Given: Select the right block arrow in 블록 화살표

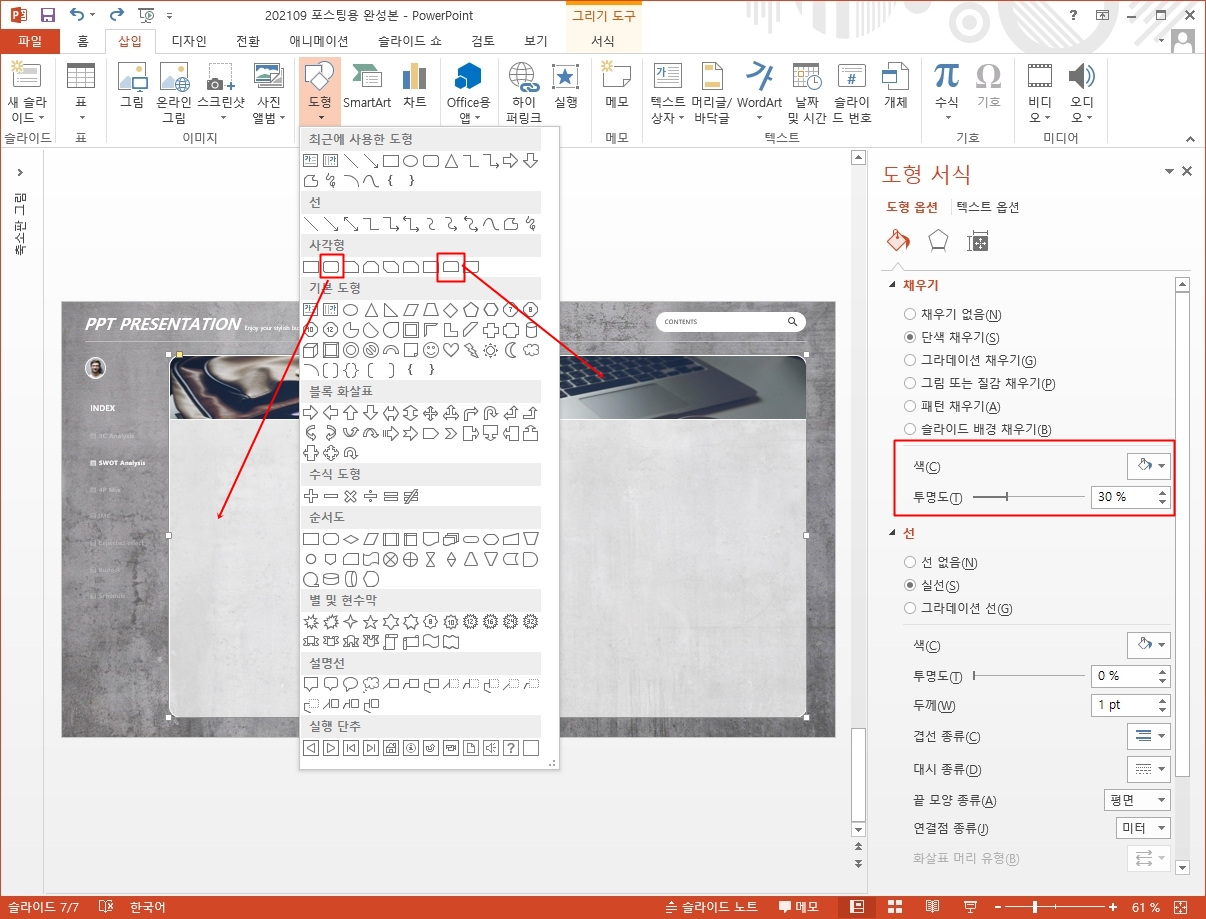Looking at the screenshot, I should tap(310, 413).
